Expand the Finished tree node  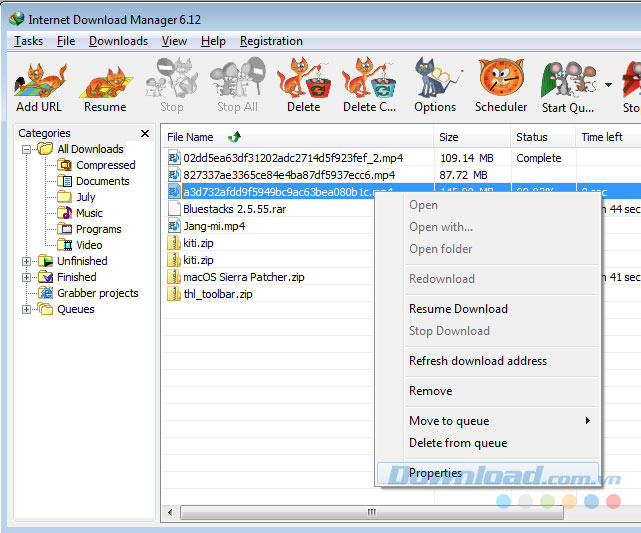27,278
